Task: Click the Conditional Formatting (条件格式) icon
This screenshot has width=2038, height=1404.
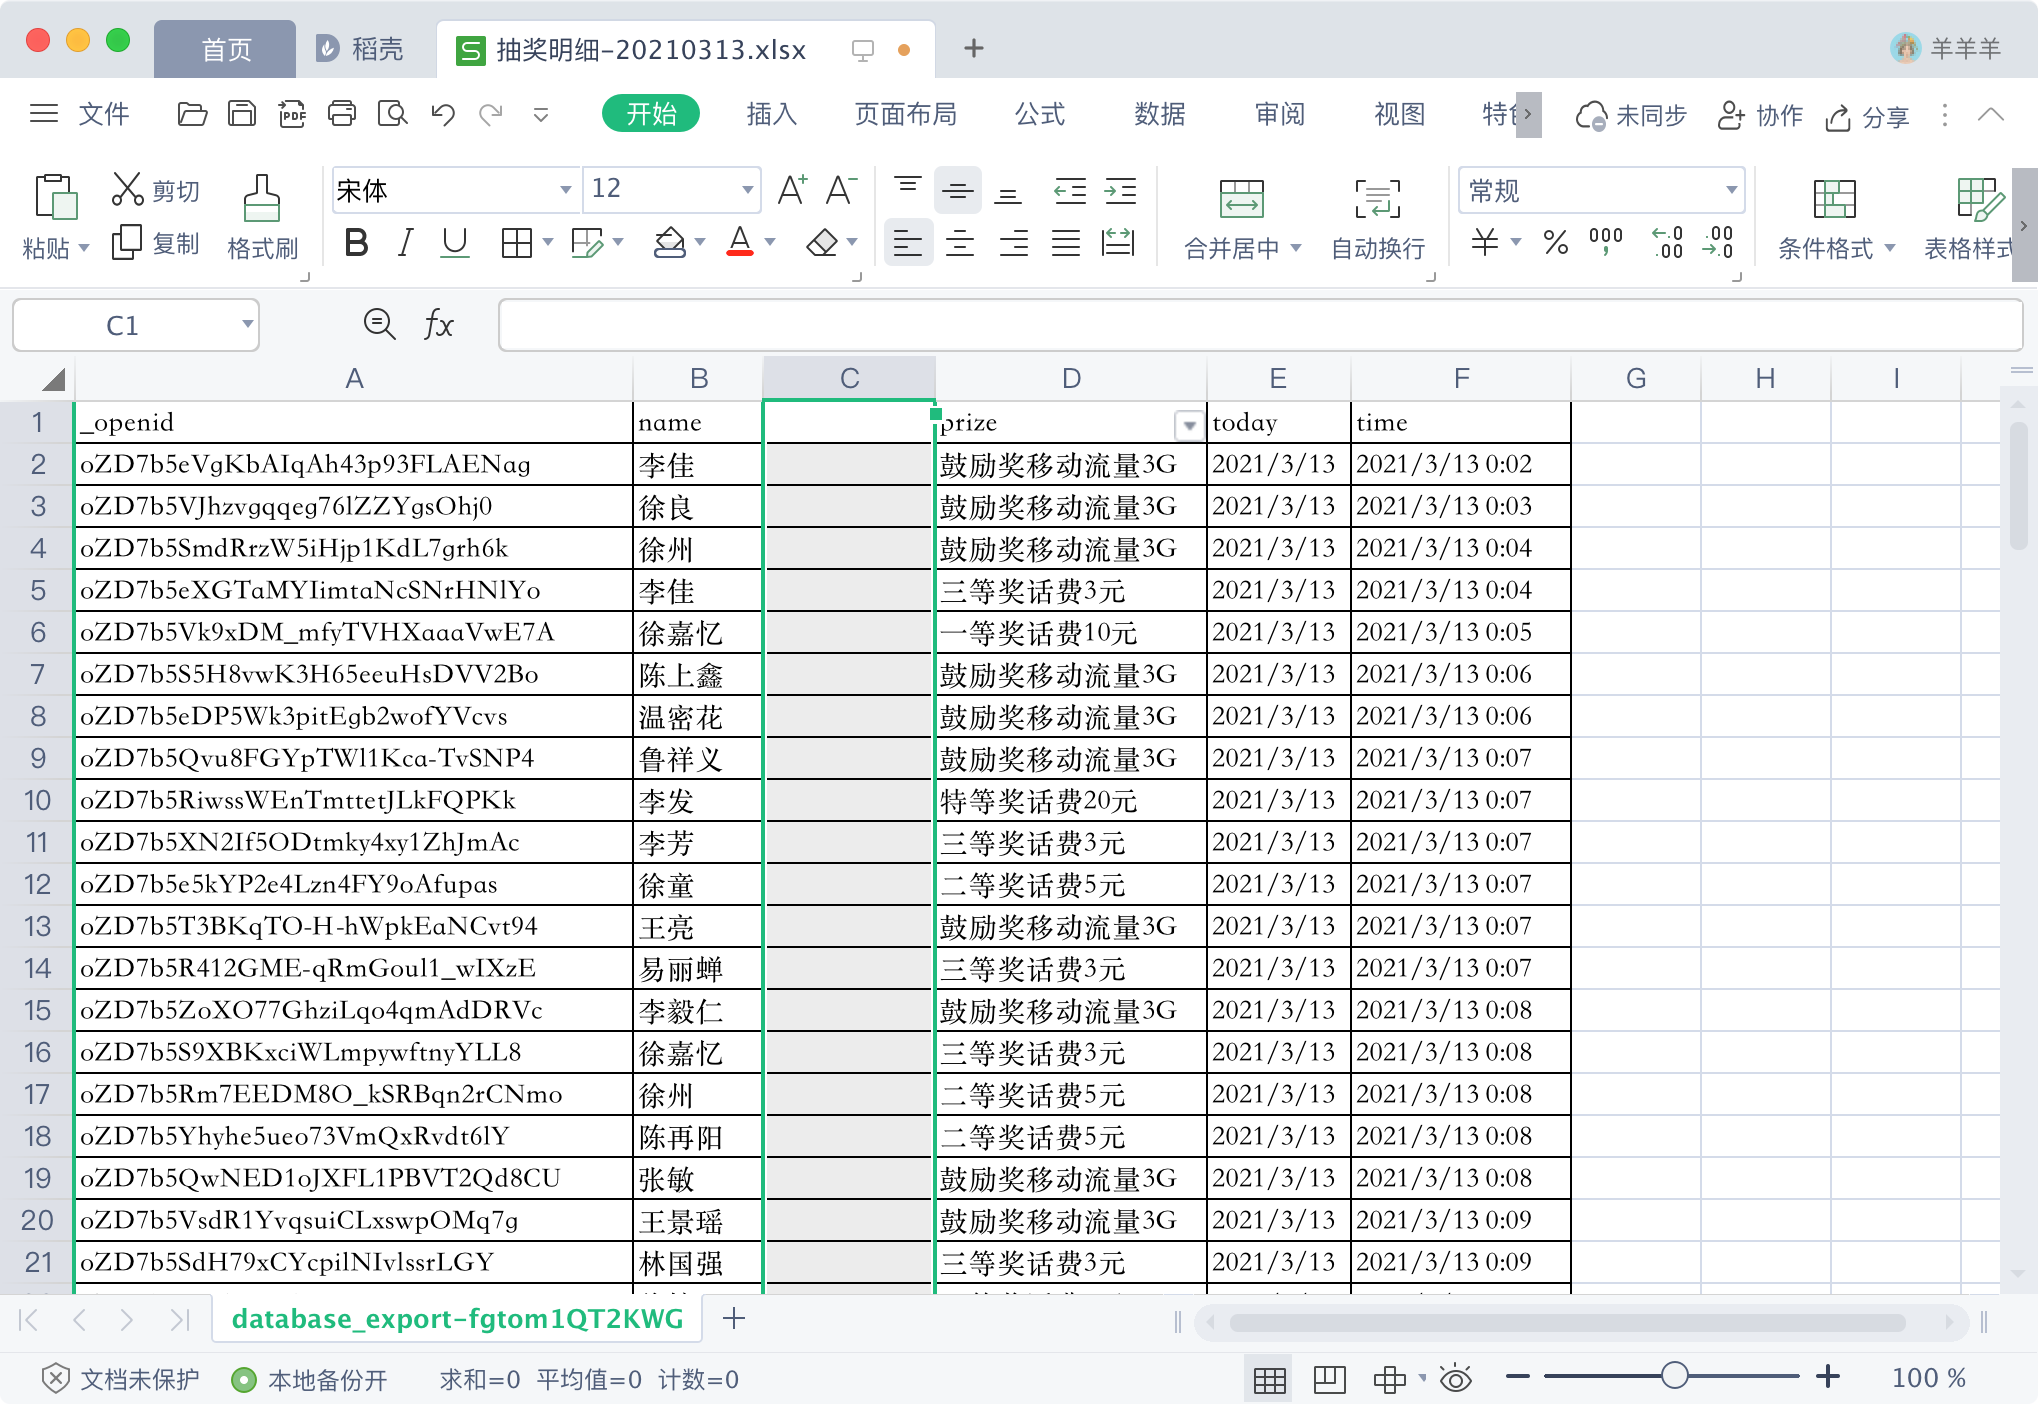Action: 1834,198
